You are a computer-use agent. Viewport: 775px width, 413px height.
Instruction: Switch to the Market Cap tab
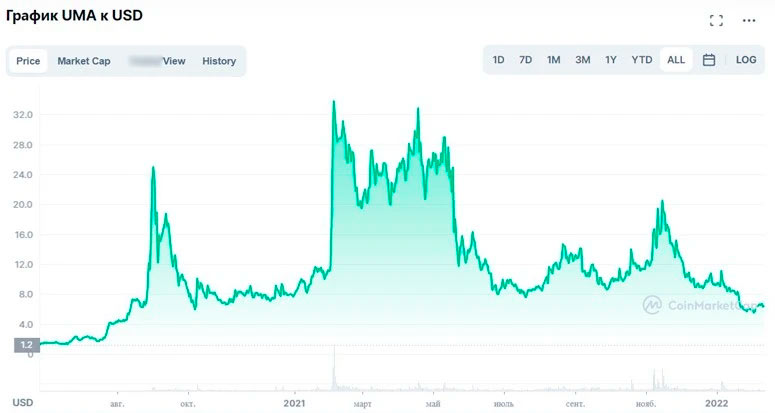[84, 61]
